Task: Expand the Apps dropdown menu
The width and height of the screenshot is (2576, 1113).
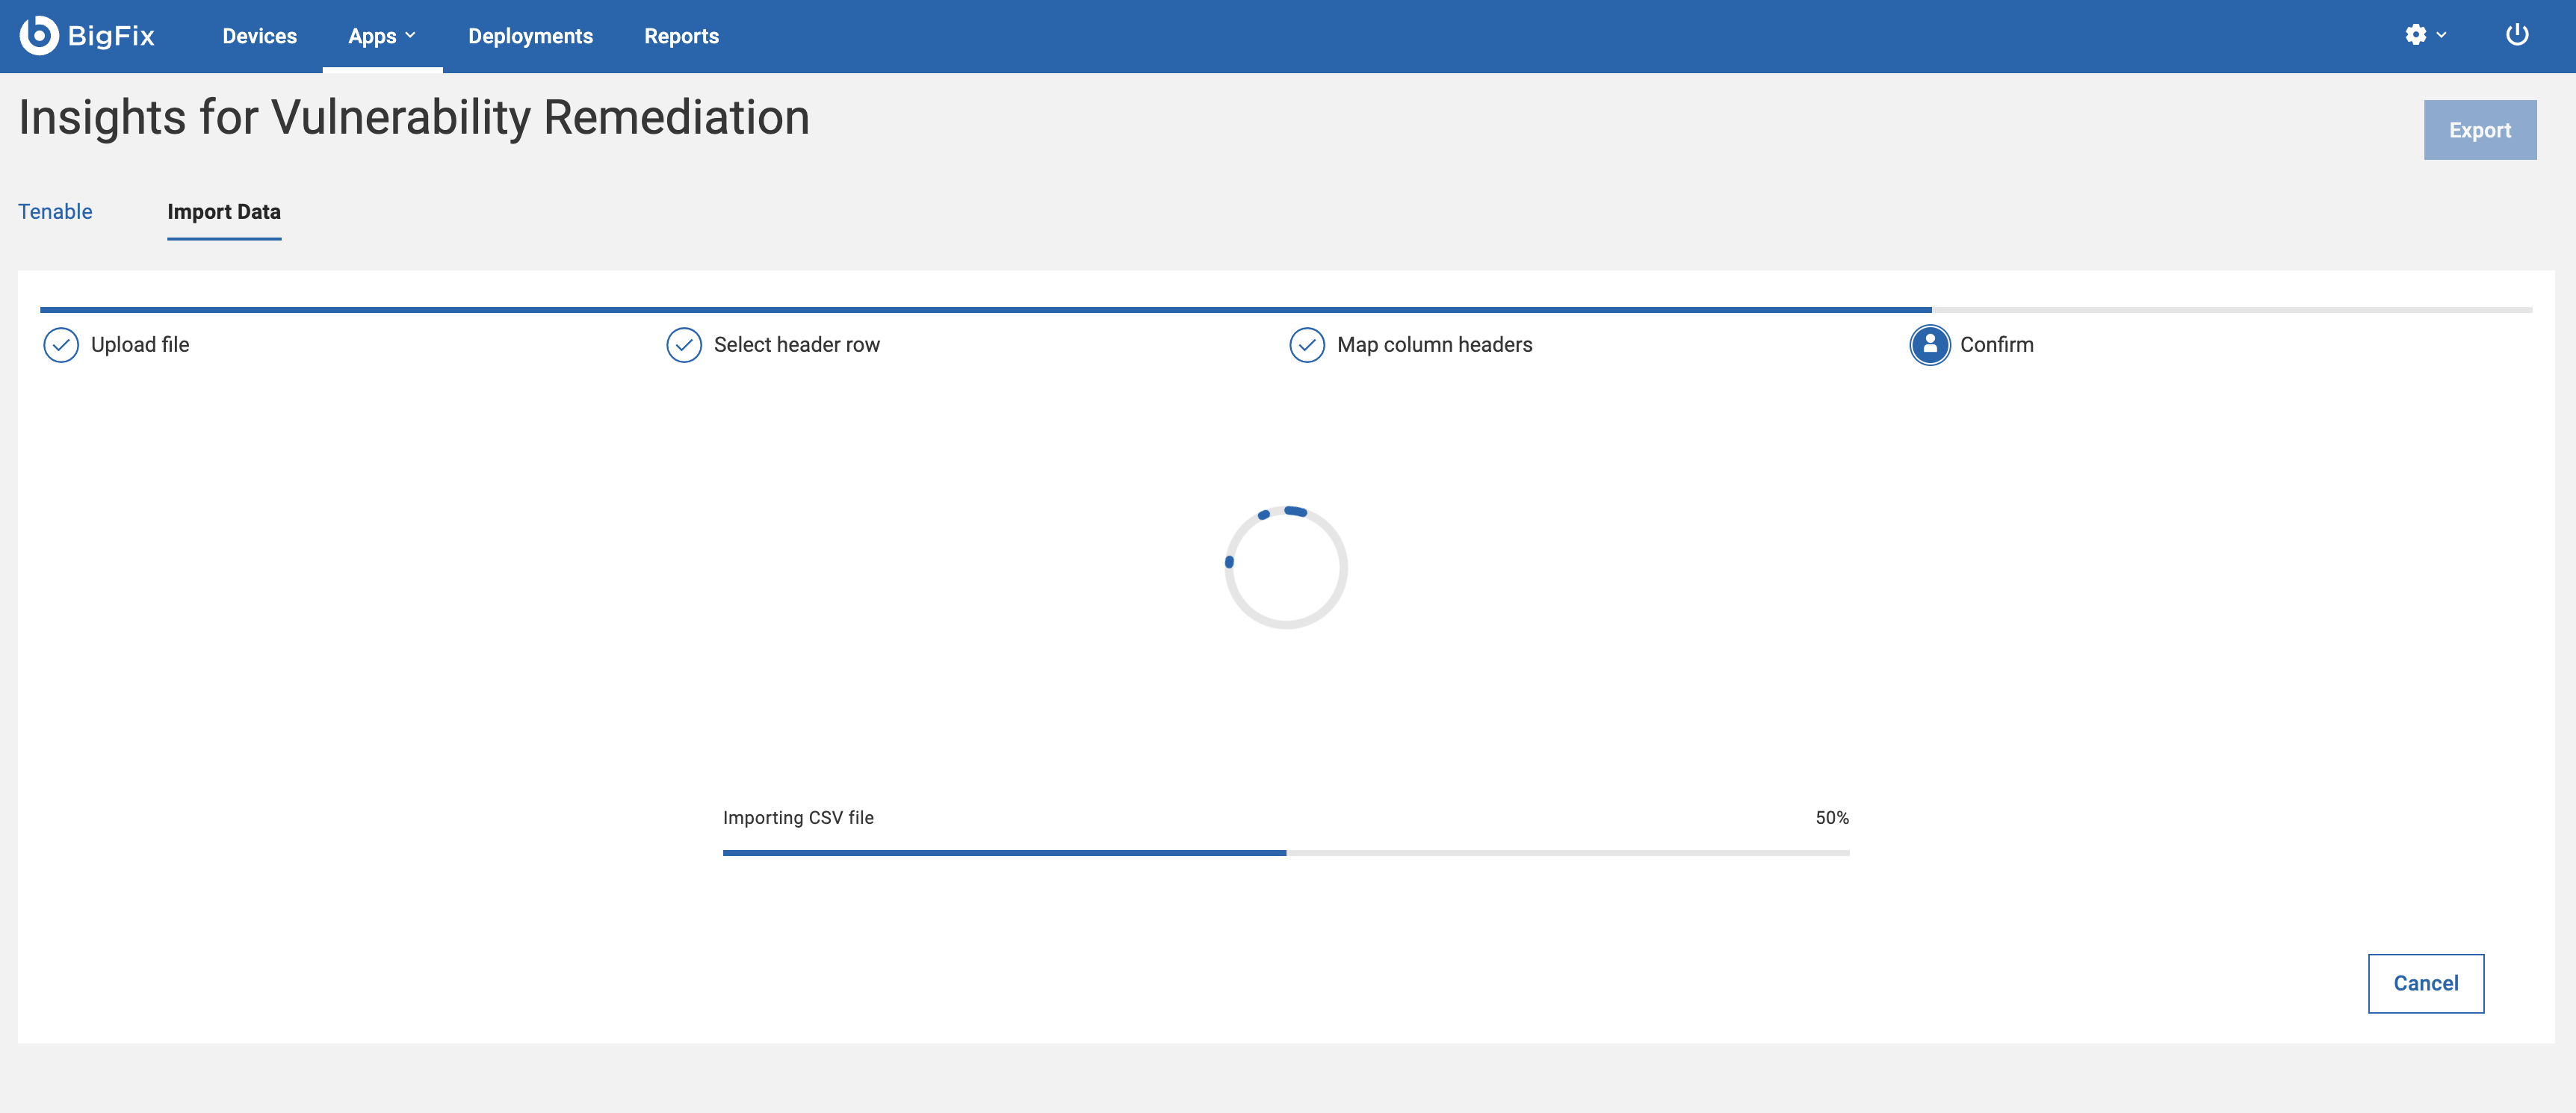Action: [x=382, y=36]
